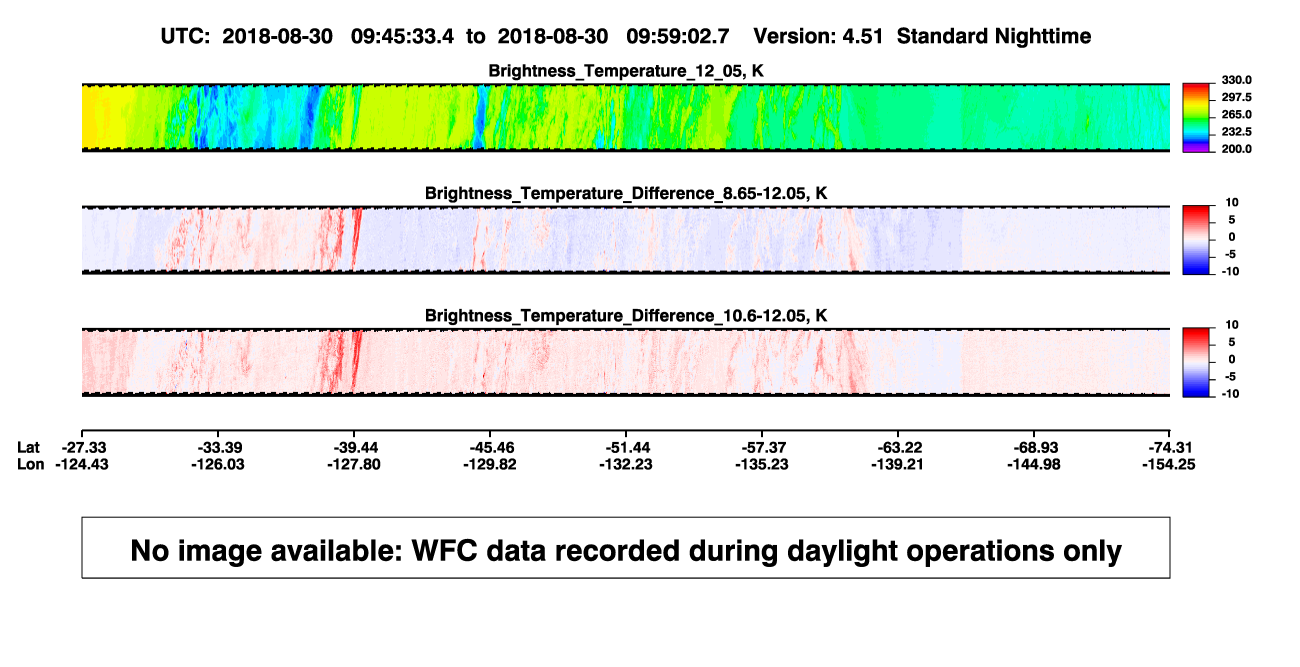The width and height of the screenshot is (1300, 667).
Task: Click the Version: 4.51 text
Action: pos(820,36)
